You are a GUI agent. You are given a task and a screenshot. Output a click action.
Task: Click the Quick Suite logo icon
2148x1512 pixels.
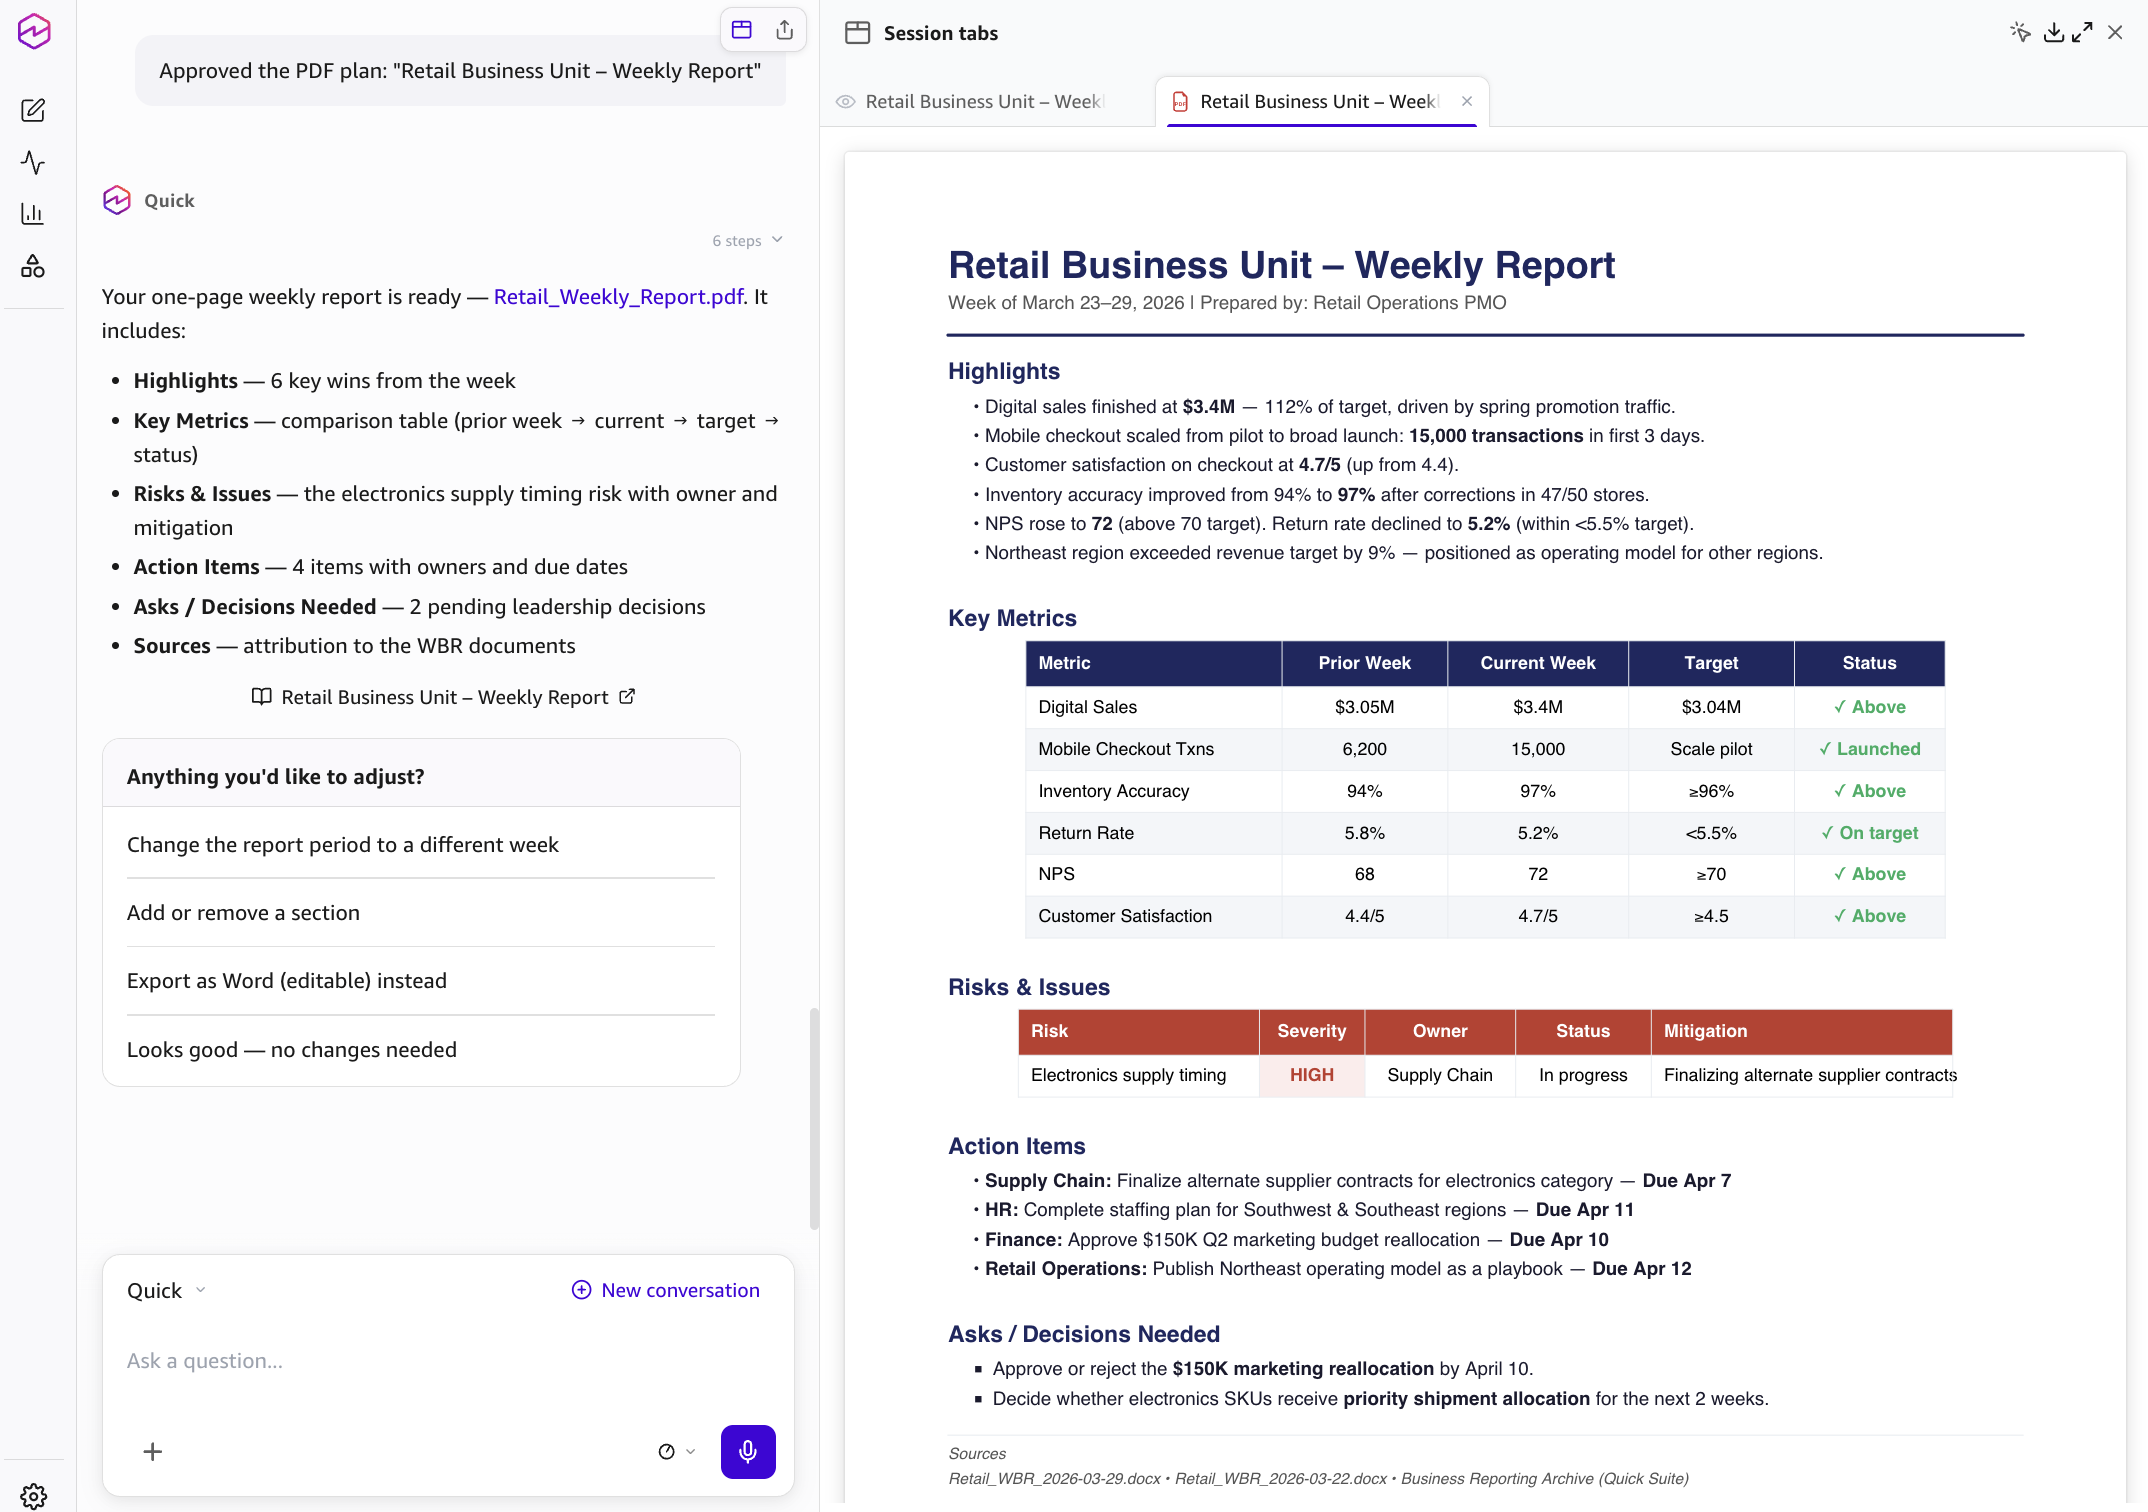[34, 32]
